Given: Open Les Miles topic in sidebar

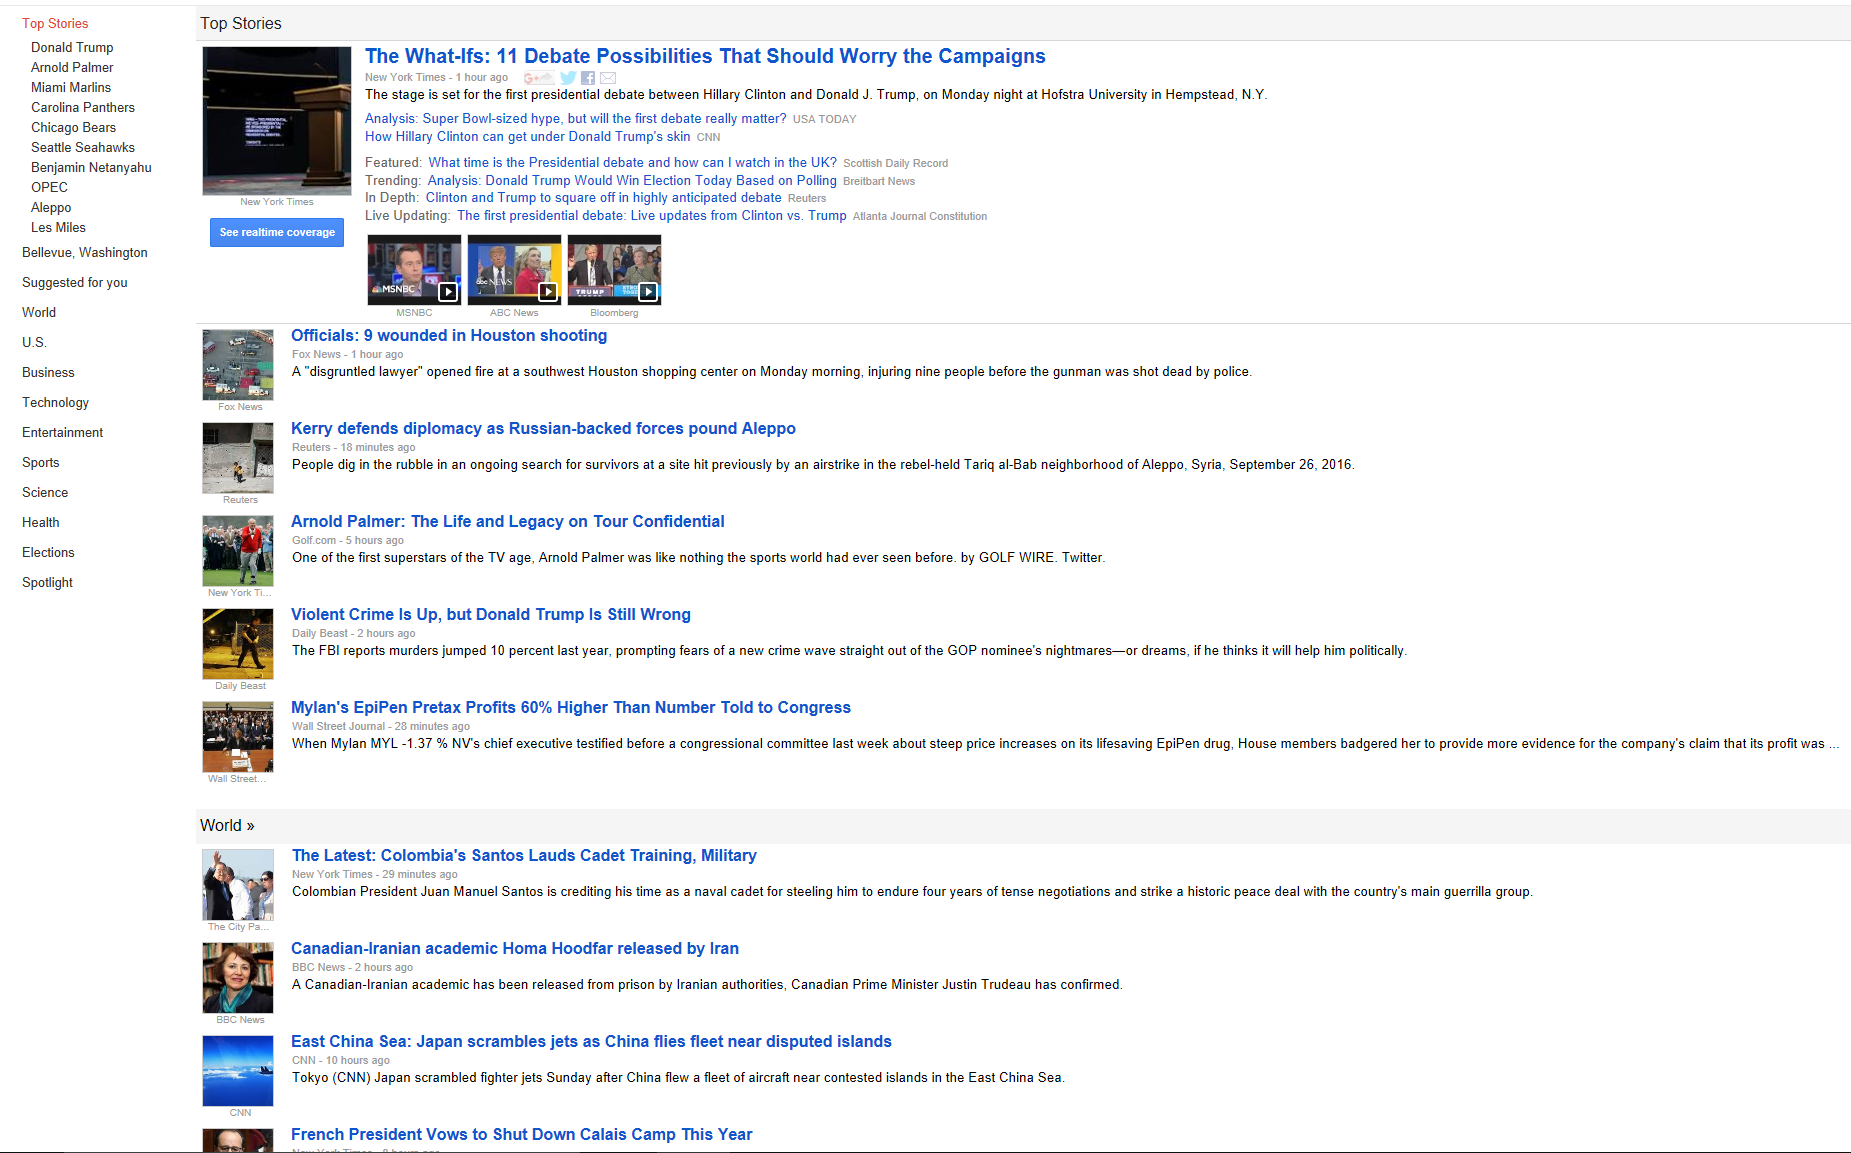Looking at the screenshot, I should point(58,227).
